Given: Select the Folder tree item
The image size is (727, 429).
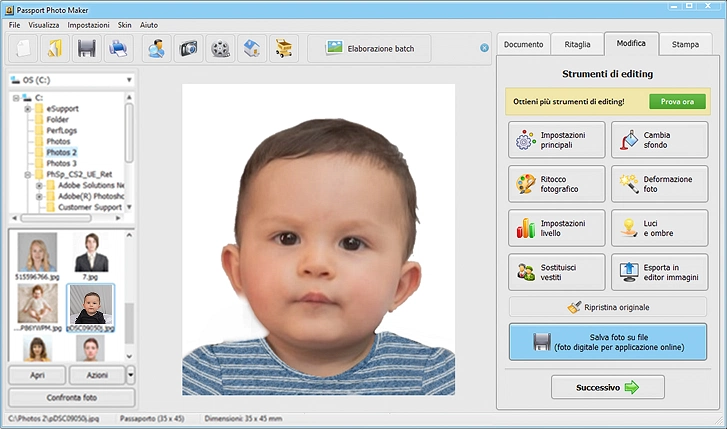Looking at the screenshot, I should pos(57,119).
